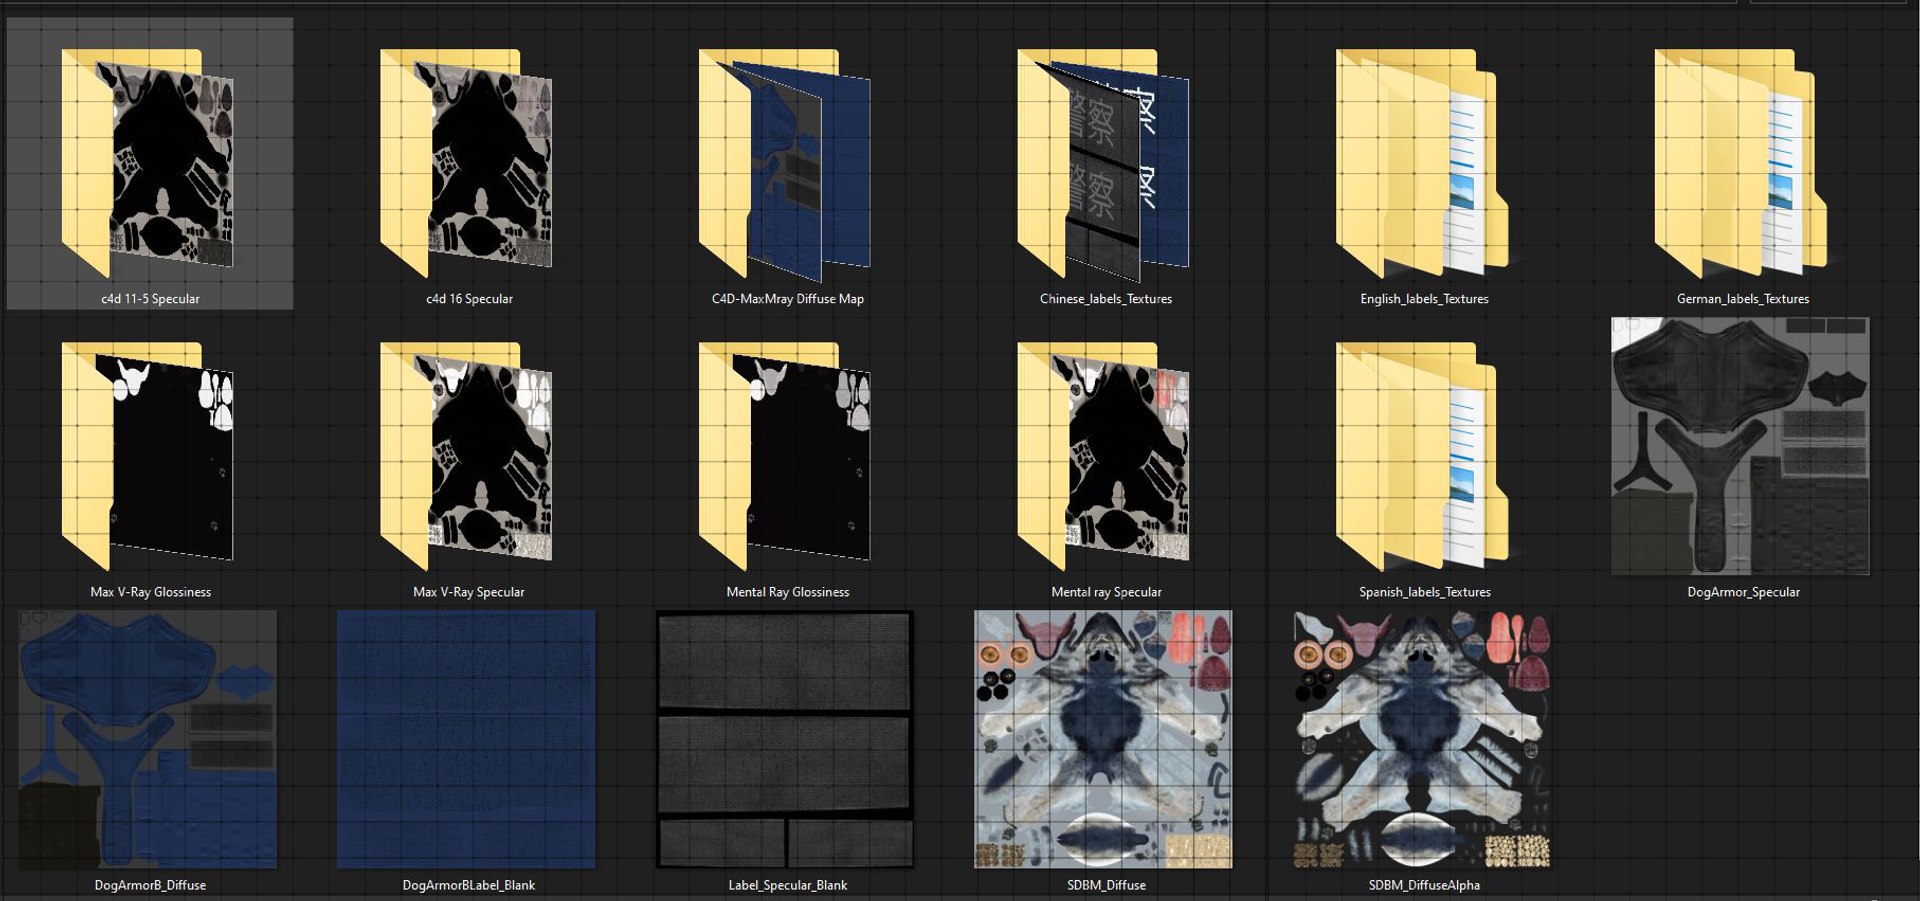Image resolution: width=1920 pixels, height=901 pixels.
Task: Open the Chinese_labels_Textures folder
Action: click(1104, 164)
